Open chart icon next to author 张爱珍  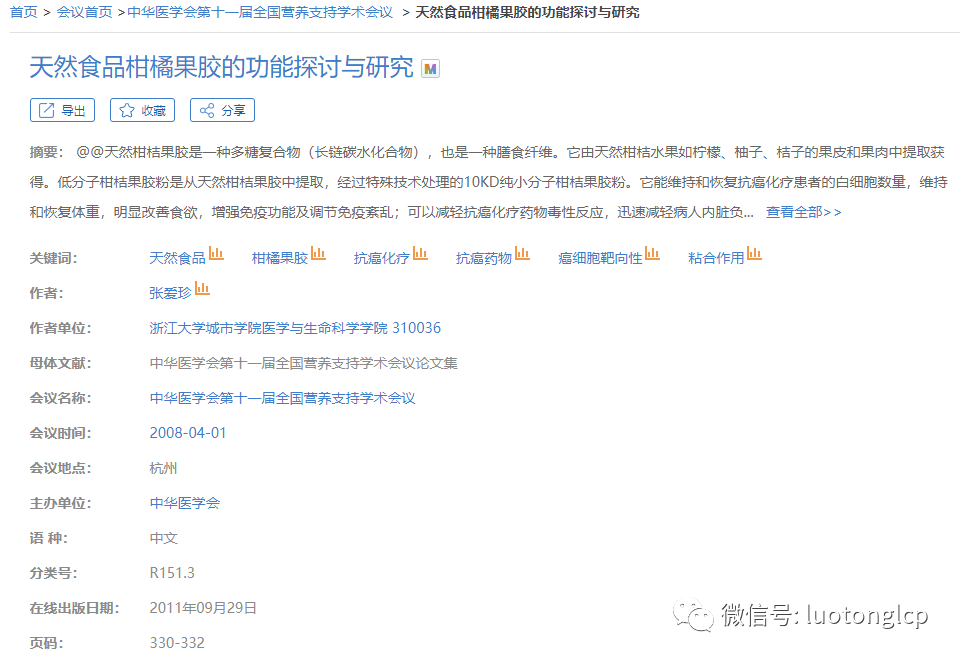(202, 288)
